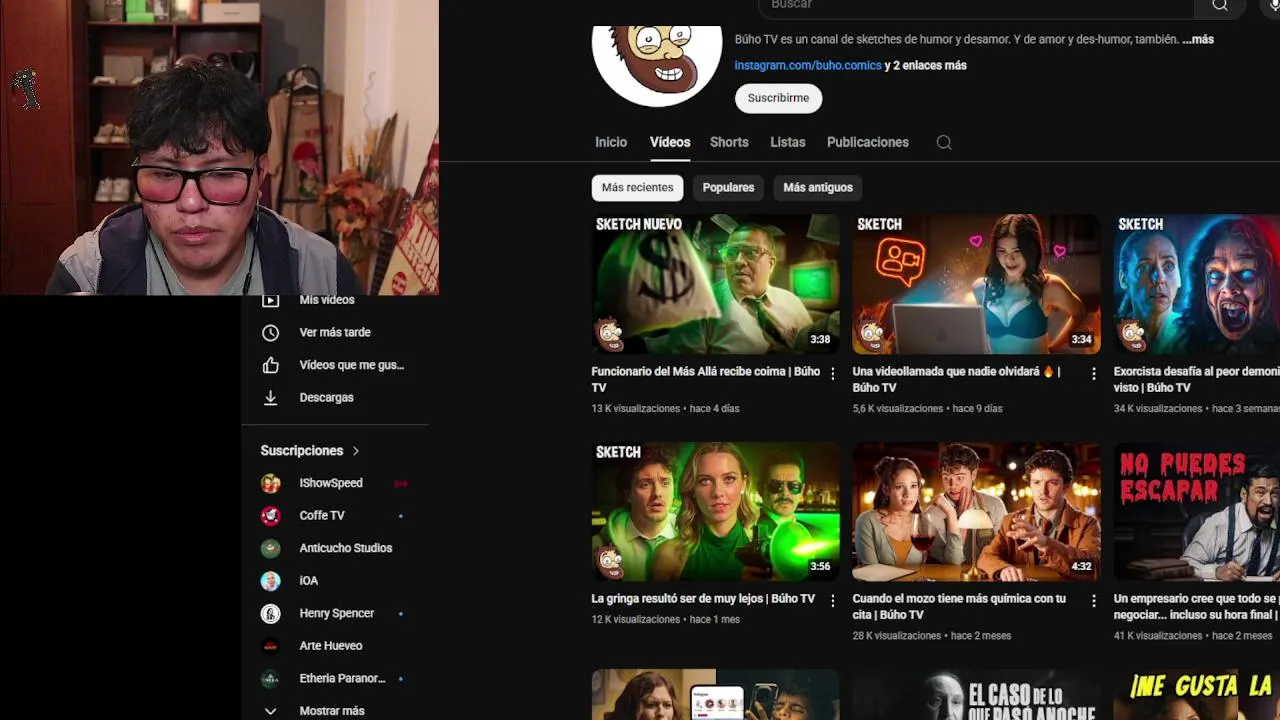This screenshot has height=720, width=1280.
Task: Select Más recientes sort filter
Action: click(x=638, y=187)
